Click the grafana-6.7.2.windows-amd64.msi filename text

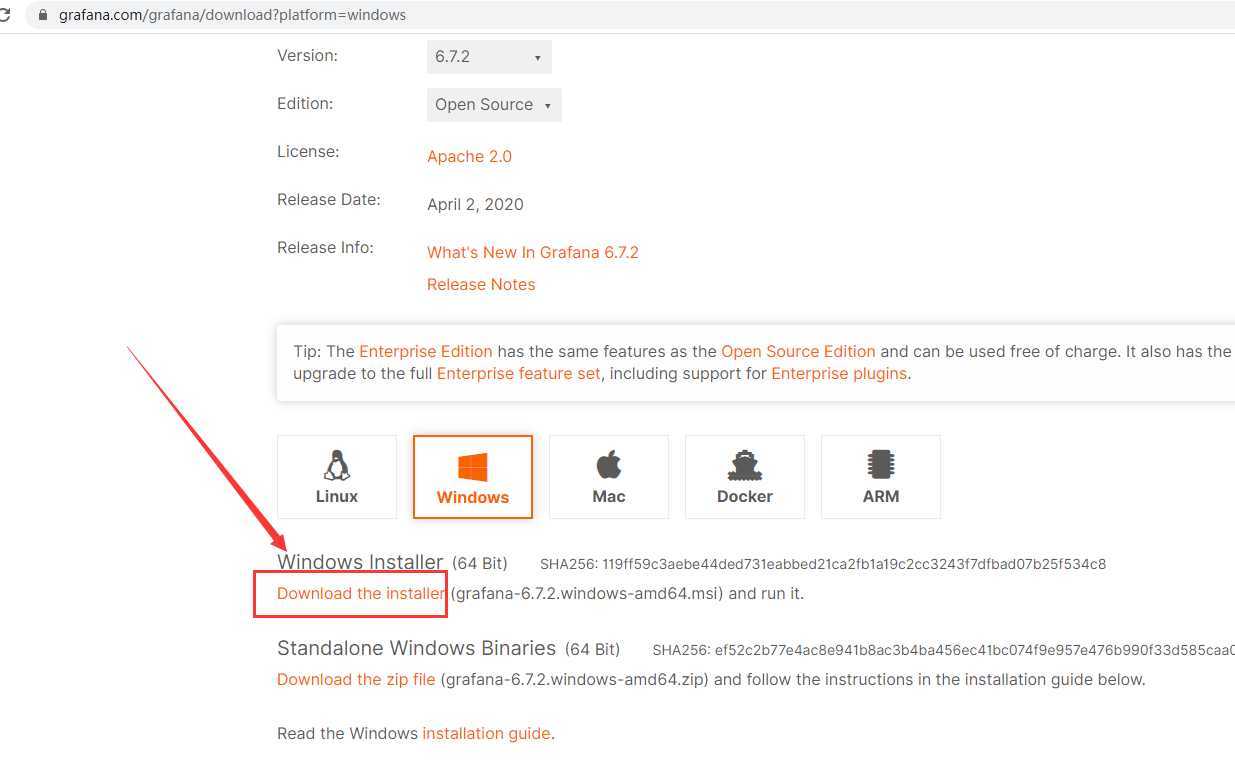[x=587, y=593]
